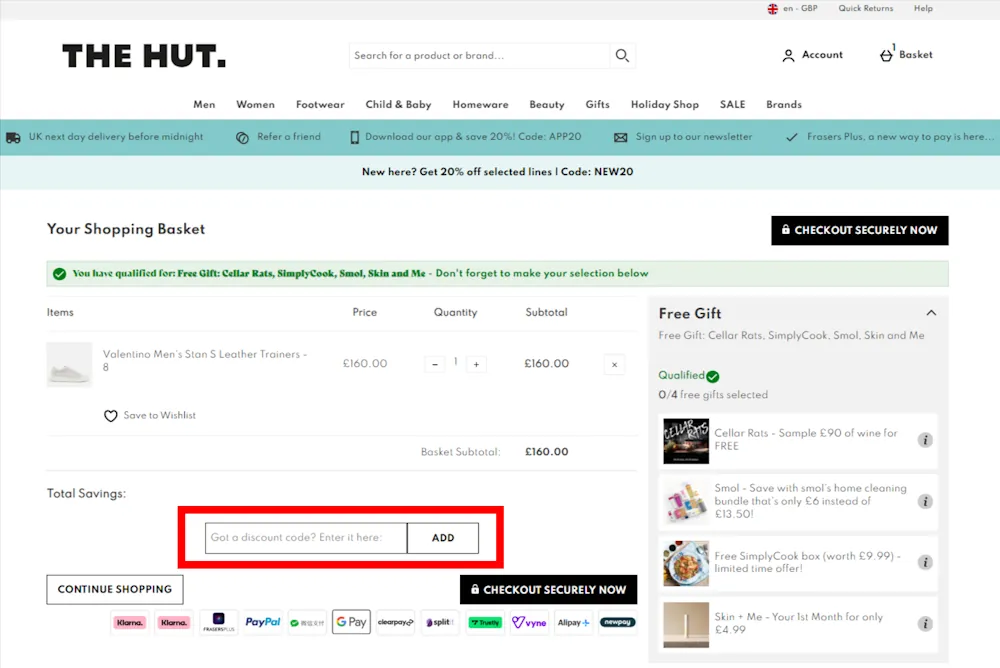Screen dimensions: 1000x668
Task: Show info for Smol cleaning bundle gift
Action: 925,501
